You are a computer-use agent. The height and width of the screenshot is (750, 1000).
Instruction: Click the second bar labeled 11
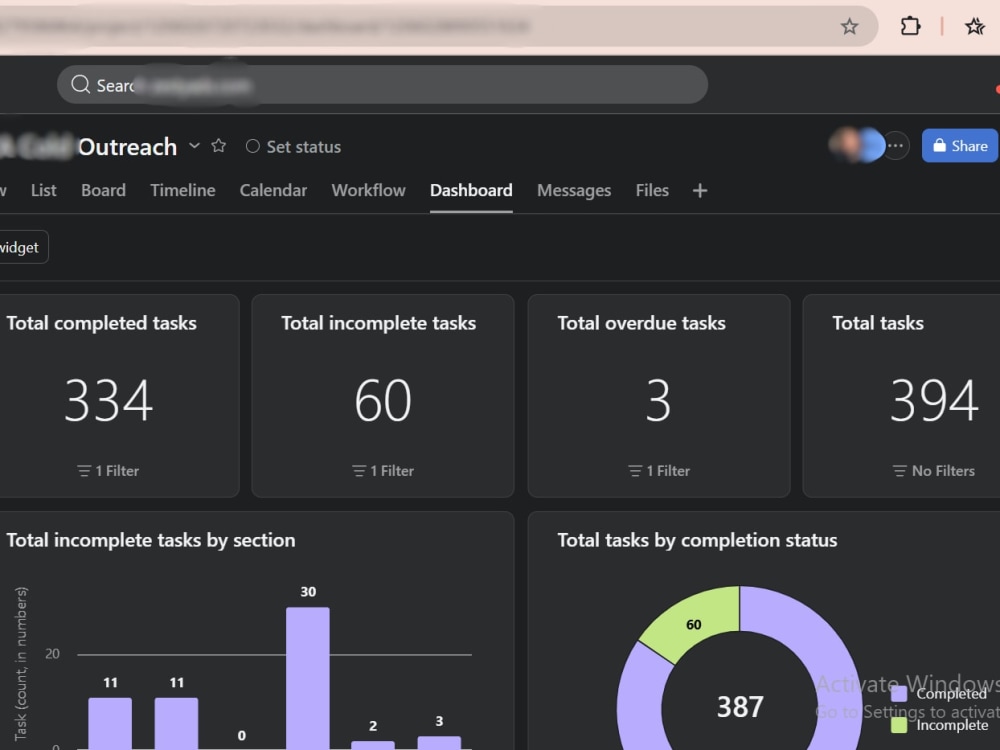coord(177,724)
